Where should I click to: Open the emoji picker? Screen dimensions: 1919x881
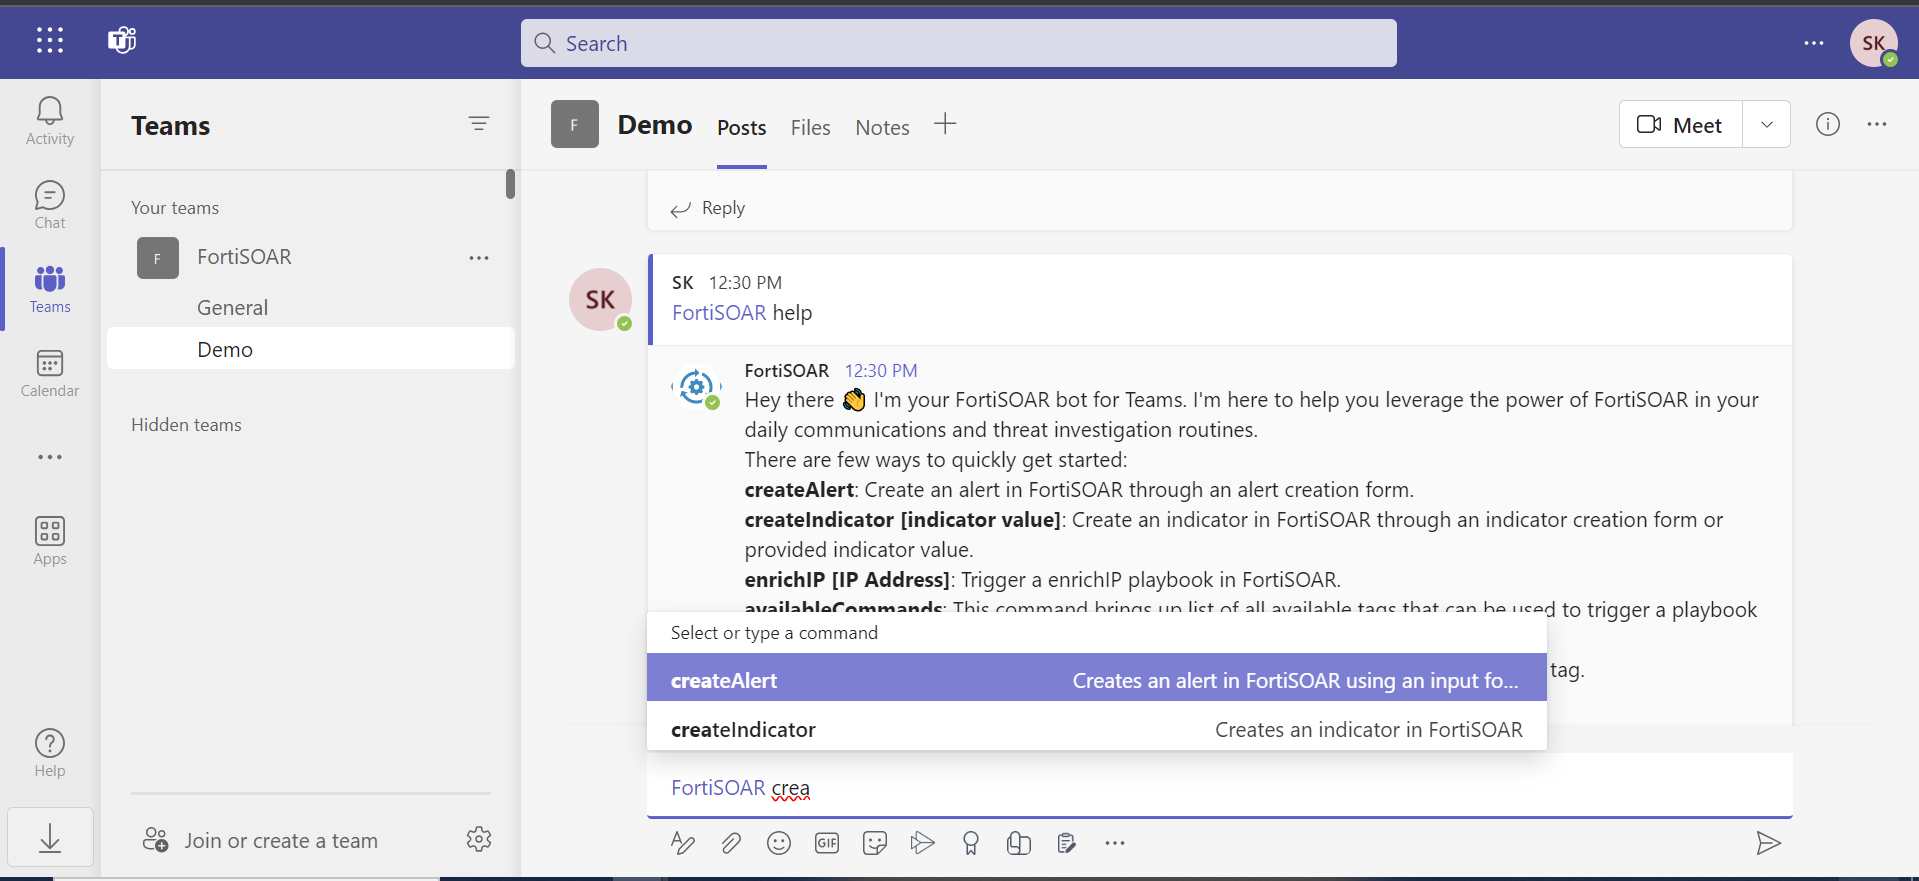[778, 843]
